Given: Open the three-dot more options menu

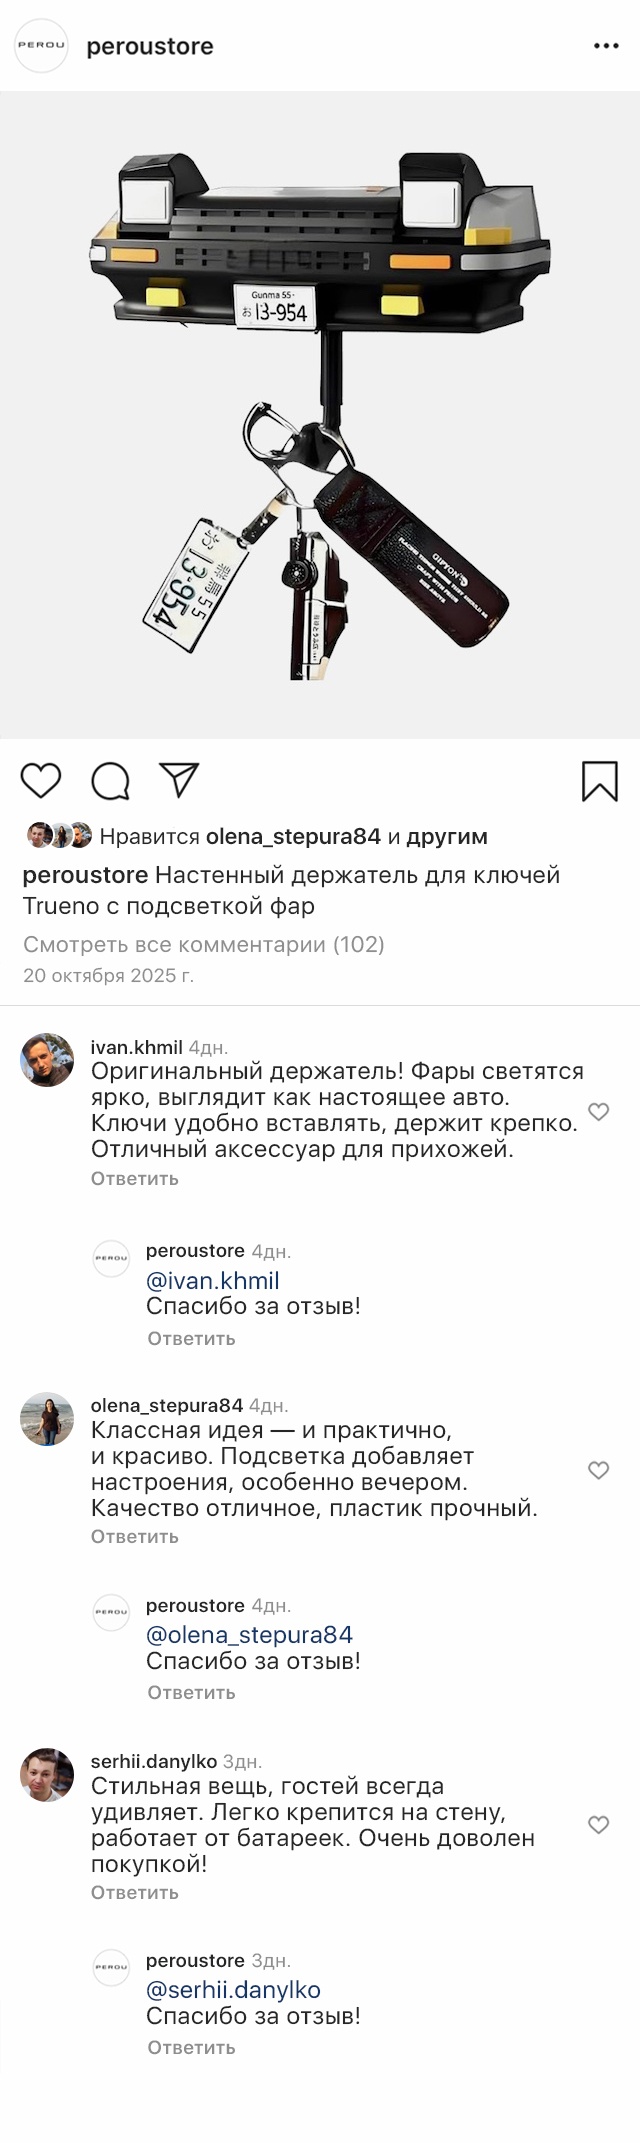Looking at the screenshot, I should point(606,46).
